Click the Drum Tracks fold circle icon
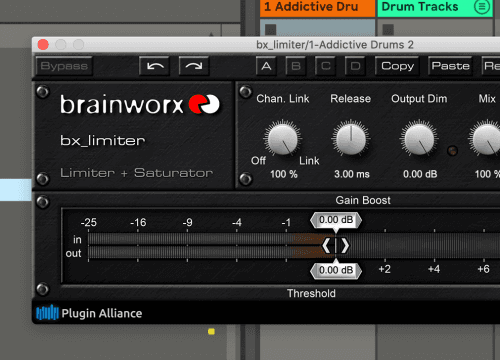Screen dimensions: 500x360 (x=482, y=7)
